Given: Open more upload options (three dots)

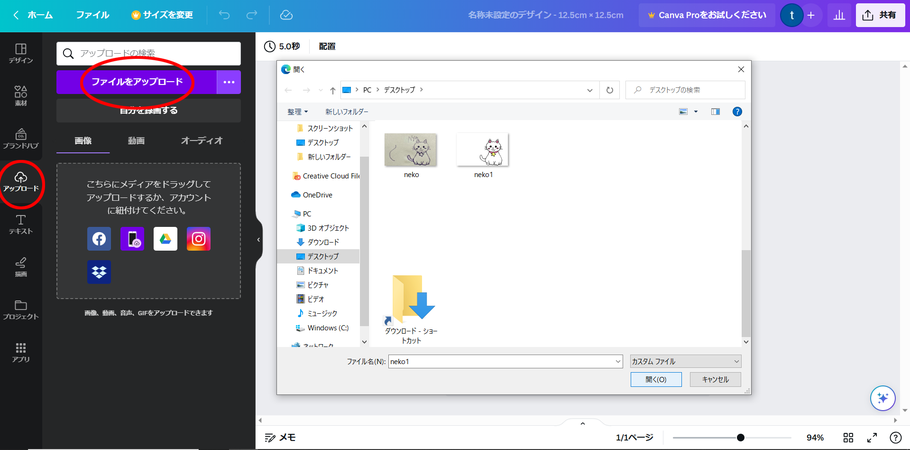Looking at the screenshot, I should (x=229, y=82).
